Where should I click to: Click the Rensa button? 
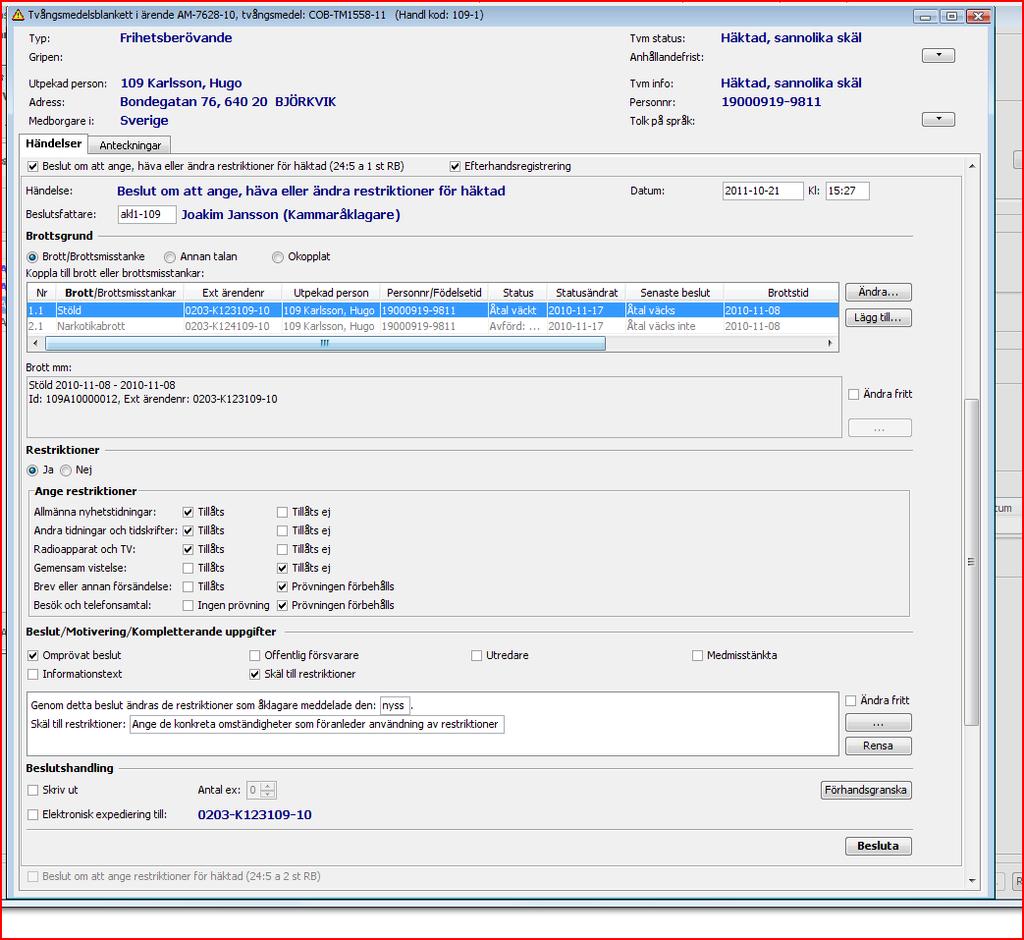878,746
